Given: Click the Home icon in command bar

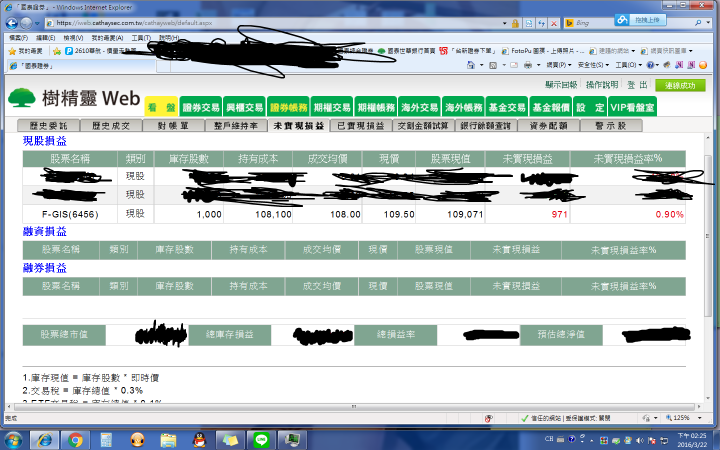Looking at the screenshot, I should point(471,65).
